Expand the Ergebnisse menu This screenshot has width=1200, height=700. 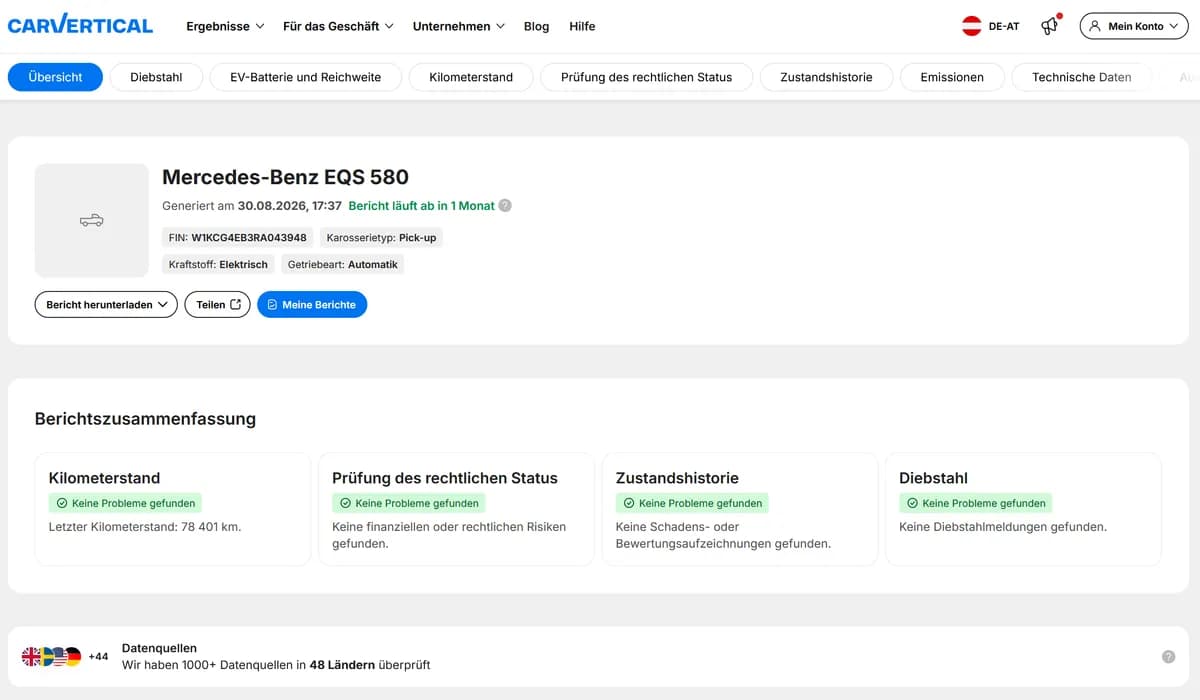[x=225, y=26]
